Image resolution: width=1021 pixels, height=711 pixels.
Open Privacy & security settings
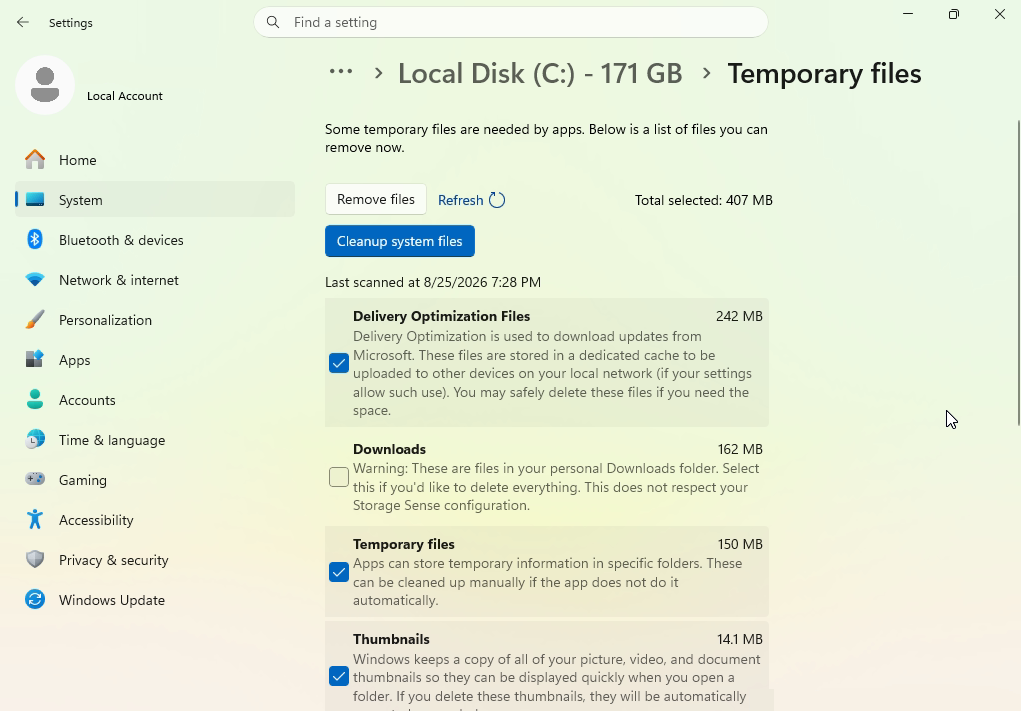click(x=155, y=560)
